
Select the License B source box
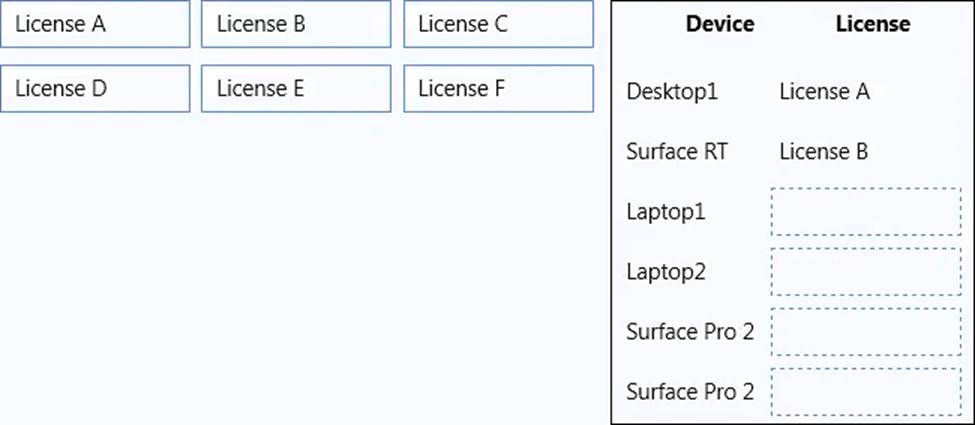coord(296,24)
